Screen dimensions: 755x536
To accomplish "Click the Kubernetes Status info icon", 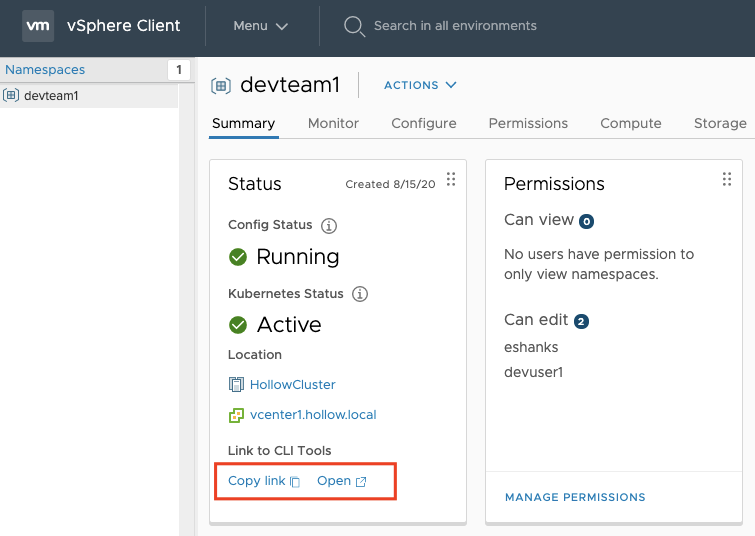I will point(360,294).
